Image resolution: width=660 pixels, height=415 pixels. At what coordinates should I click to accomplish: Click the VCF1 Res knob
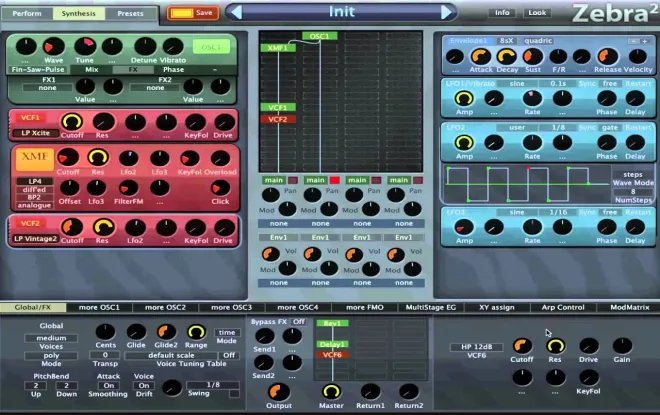(103, 122)
